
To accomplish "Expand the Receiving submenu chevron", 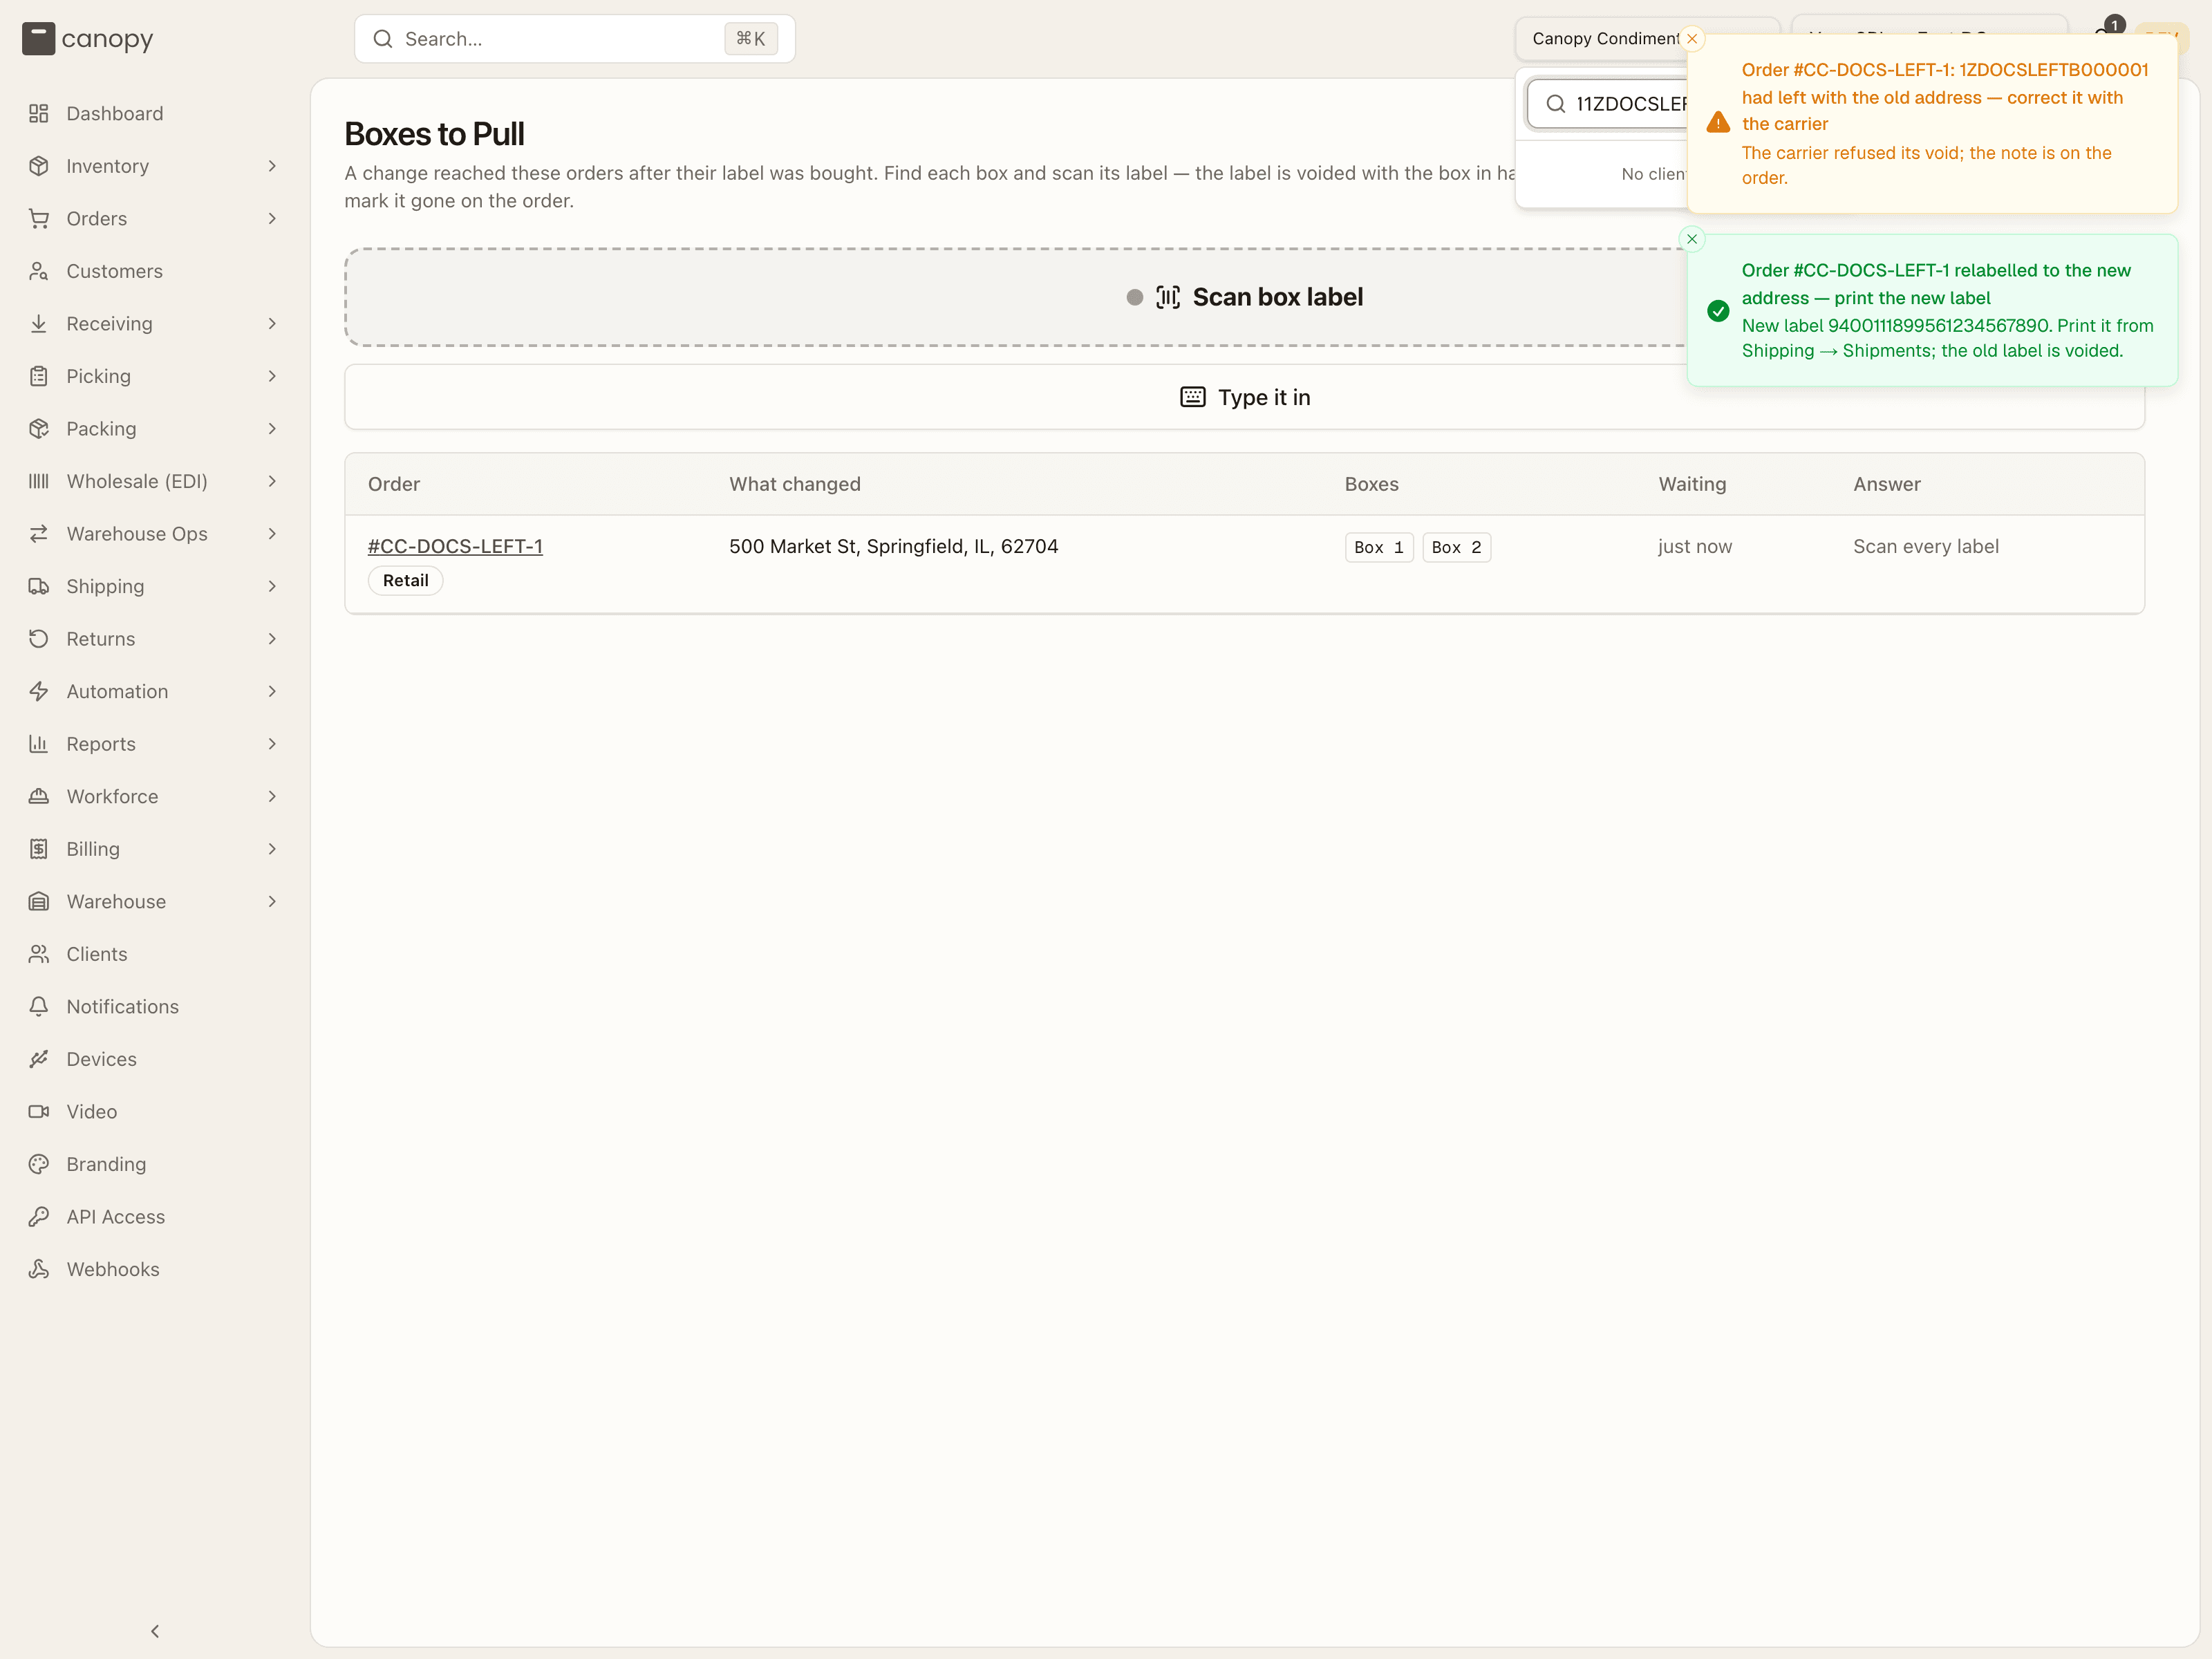I will [x=272, y=324].
